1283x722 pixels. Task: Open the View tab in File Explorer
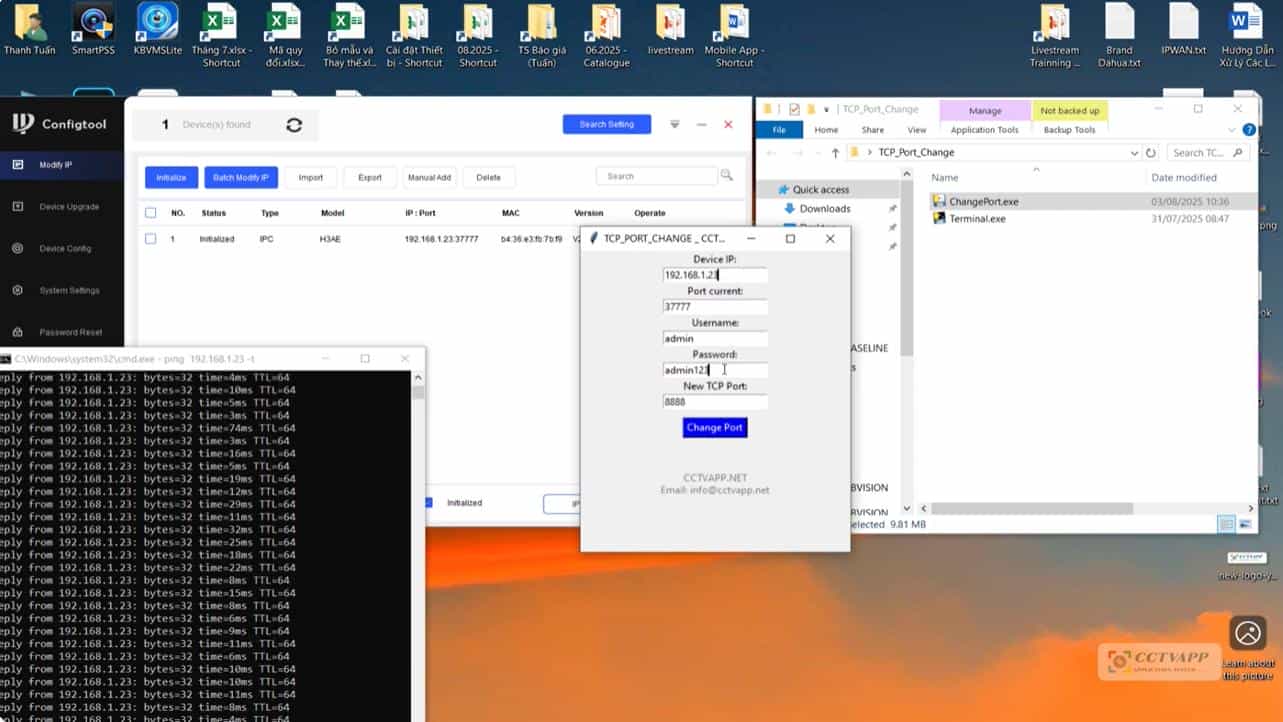pyautogui.click(x=916, y=130)
